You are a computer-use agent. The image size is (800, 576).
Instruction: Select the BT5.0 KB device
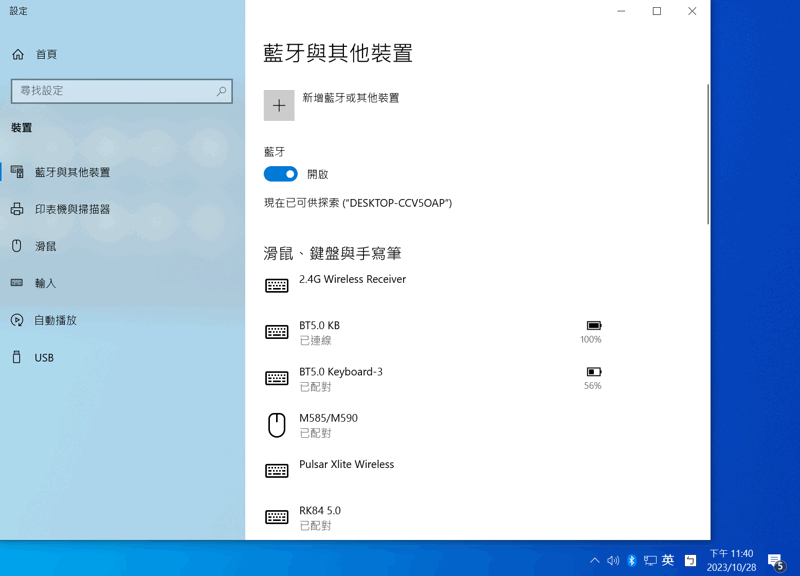[x=434, y=332]
